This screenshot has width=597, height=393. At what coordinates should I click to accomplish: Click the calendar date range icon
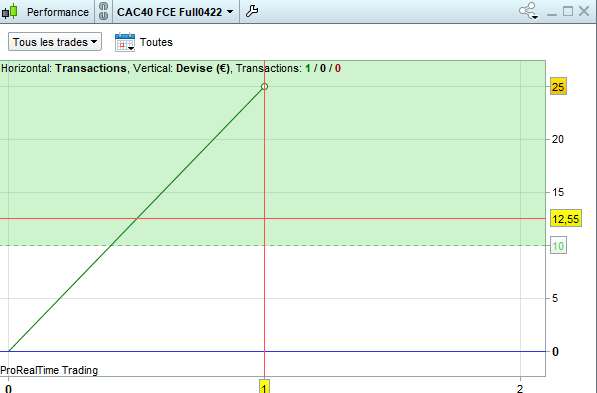[x=125, y=42]
